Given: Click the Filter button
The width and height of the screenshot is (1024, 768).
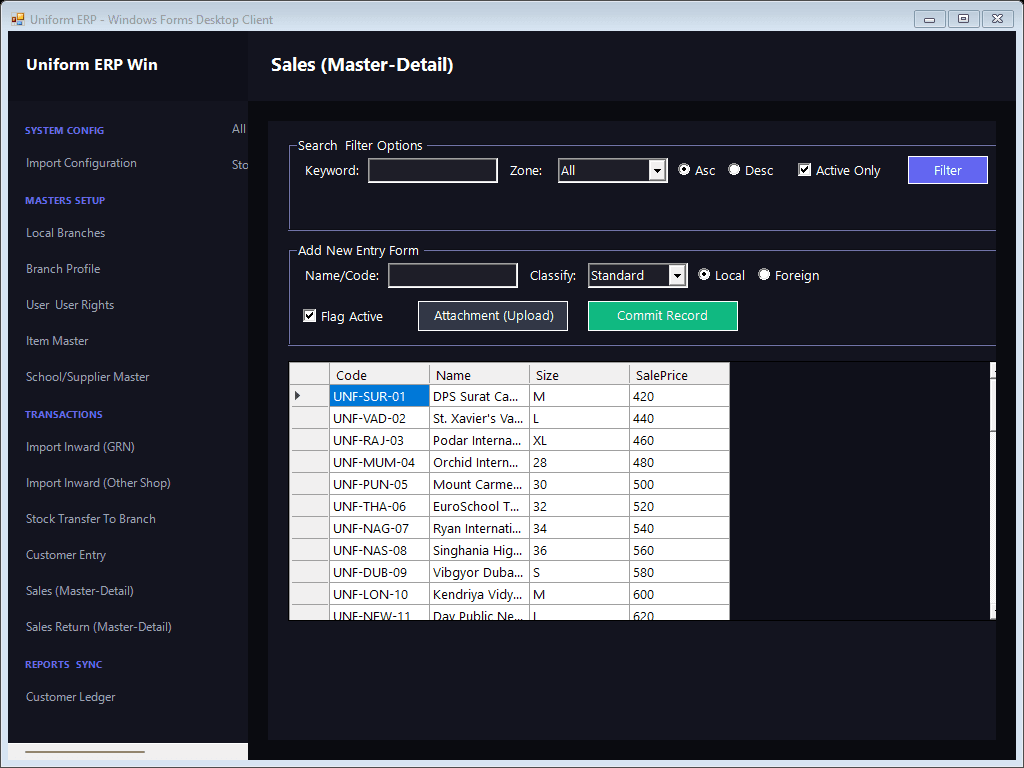Looking at the screenshot, I should (x=947, y=170).
